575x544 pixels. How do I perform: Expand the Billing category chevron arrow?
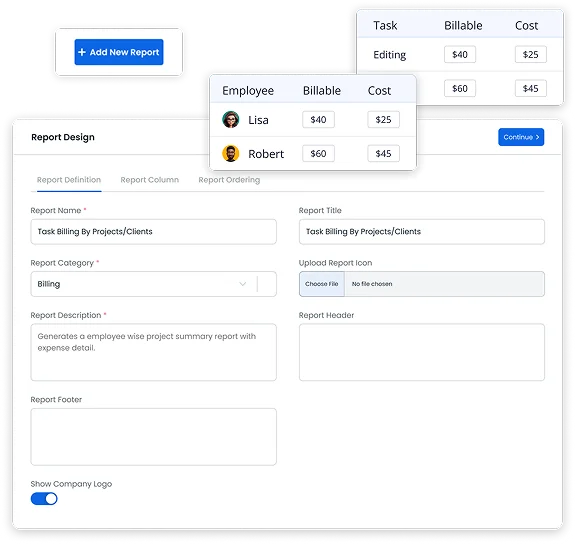click(x=242, y=284)
